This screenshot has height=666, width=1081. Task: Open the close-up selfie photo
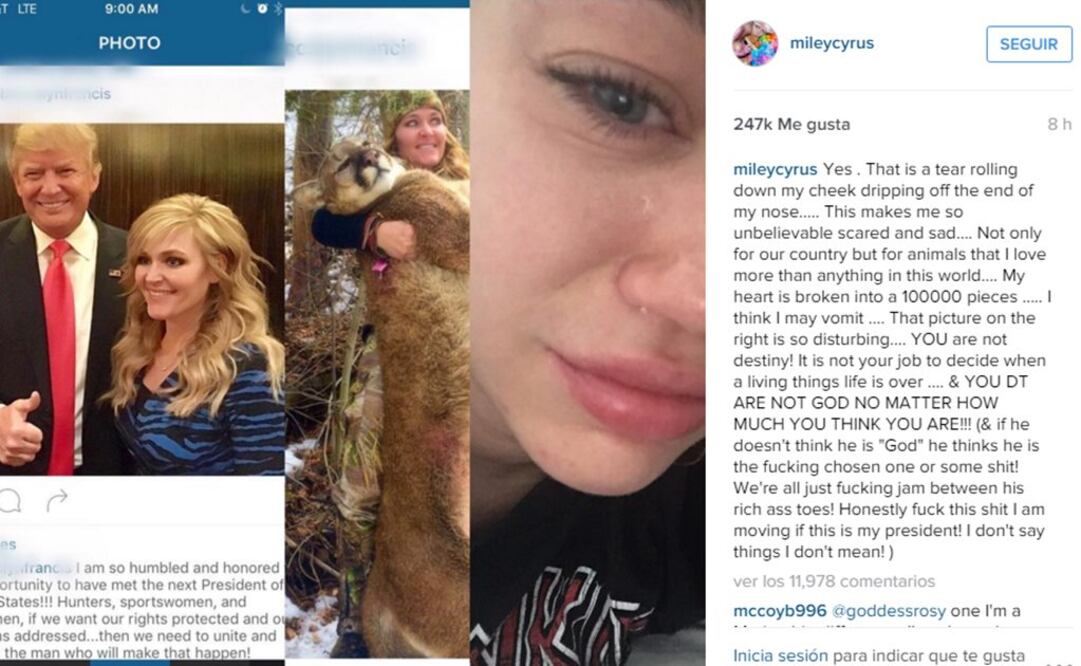[x=587, y=333]
